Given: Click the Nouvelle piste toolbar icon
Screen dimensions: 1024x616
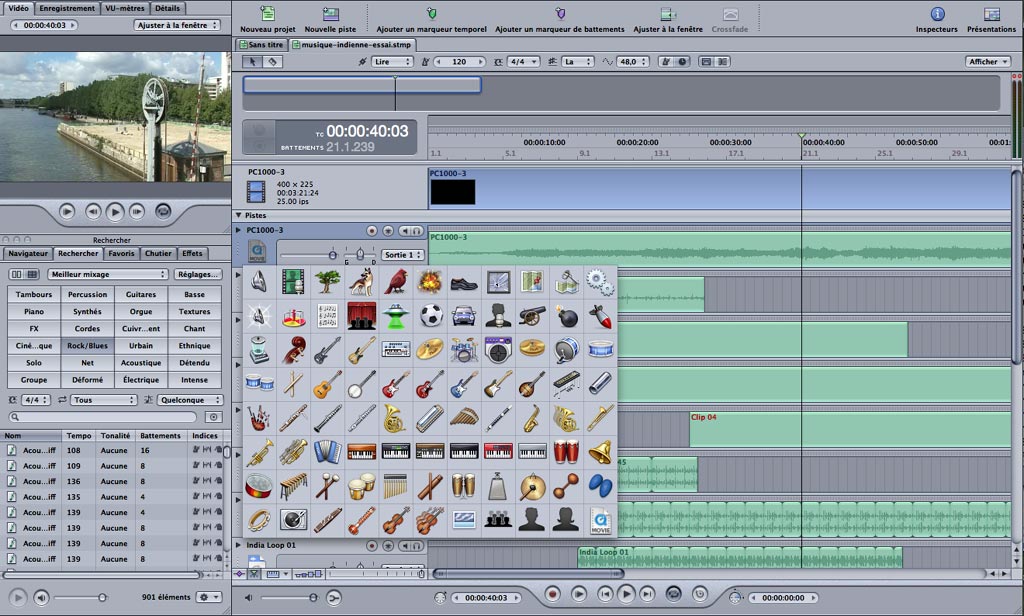Looking at the screenshot, I should tap(330, 14).
